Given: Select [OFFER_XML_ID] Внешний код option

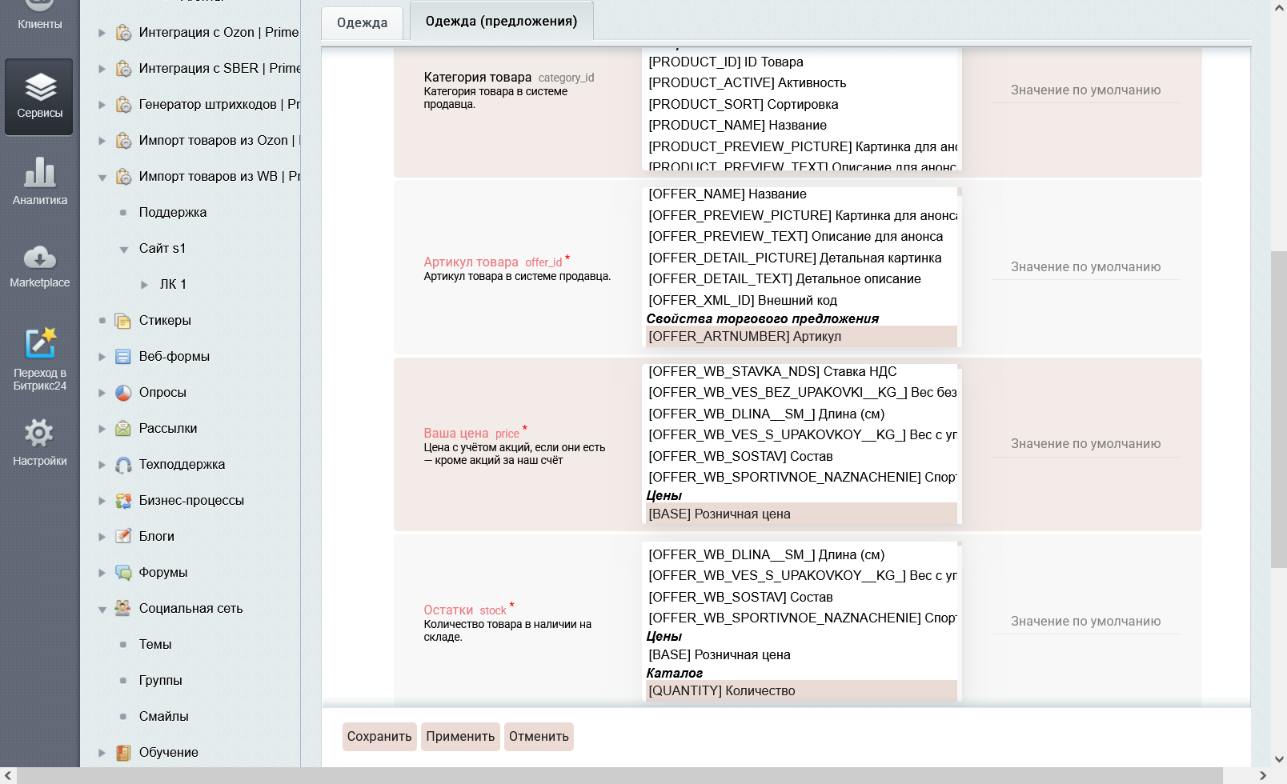Looking at the screenshot, I should pyautogui.click(x=742, y=300).
